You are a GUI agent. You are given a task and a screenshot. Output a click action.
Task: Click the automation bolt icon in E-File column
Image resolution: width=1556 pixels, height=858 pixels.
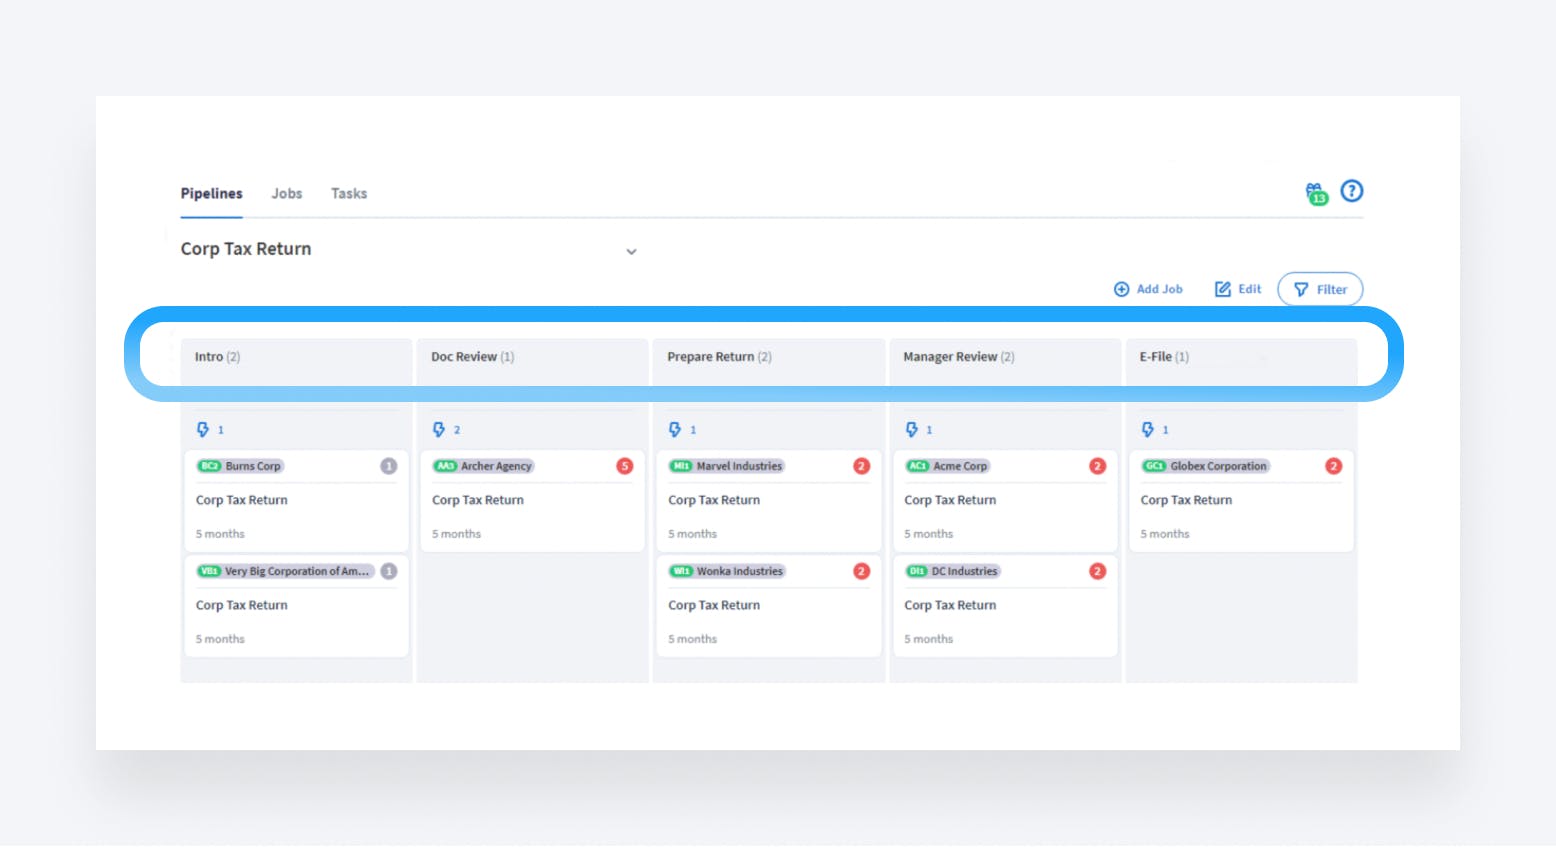pos(1147,430)
